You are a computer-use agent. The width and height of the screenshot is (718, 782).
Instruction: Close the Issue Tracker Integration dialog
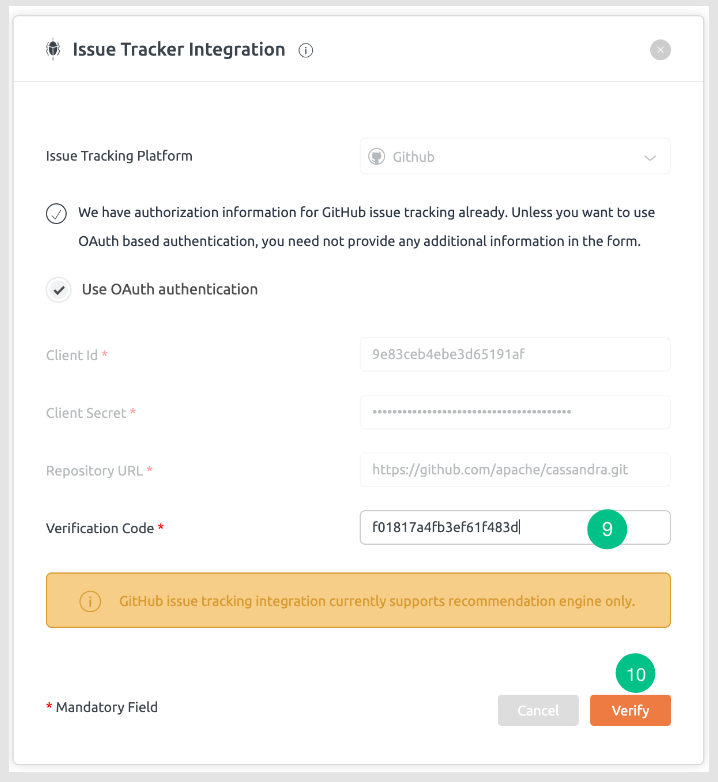point(660,50)
